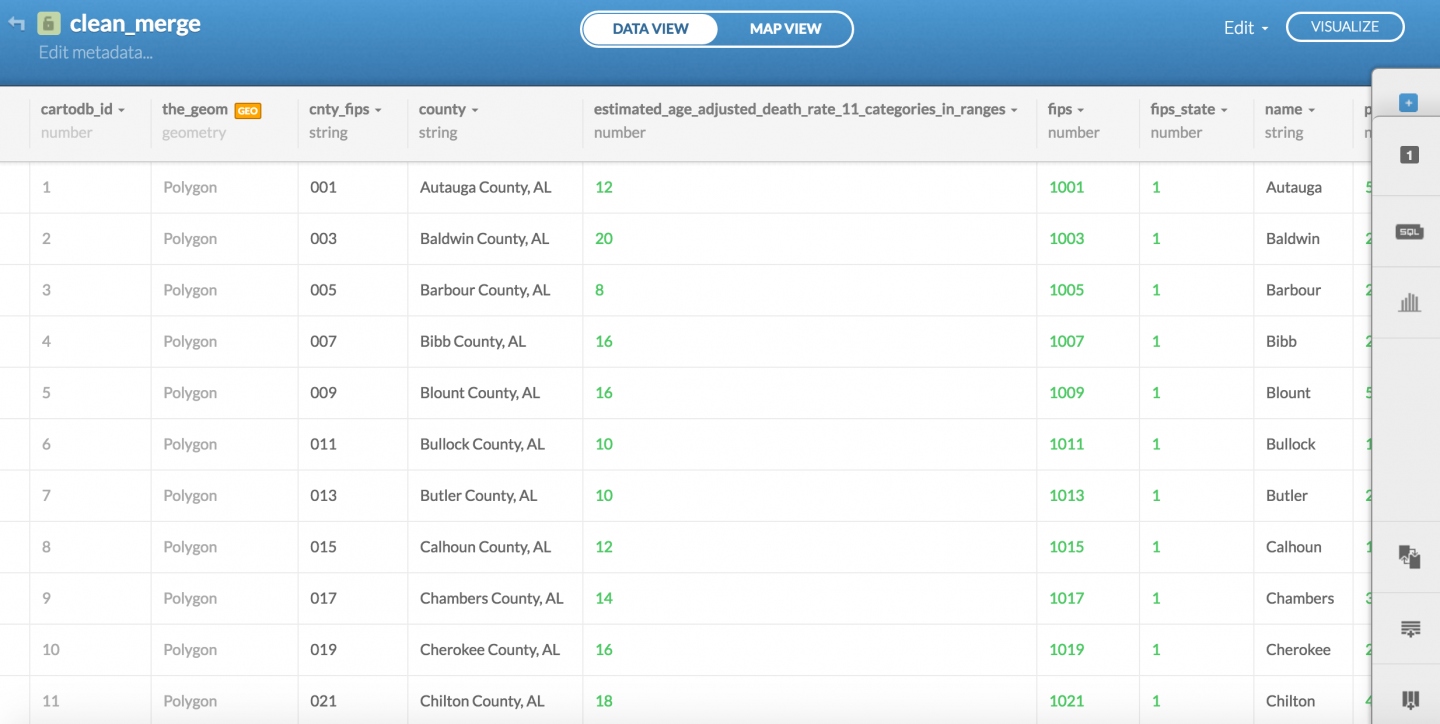
Task: Click the blue plus icon atop the sidebar
Action: pos(1409,102)
